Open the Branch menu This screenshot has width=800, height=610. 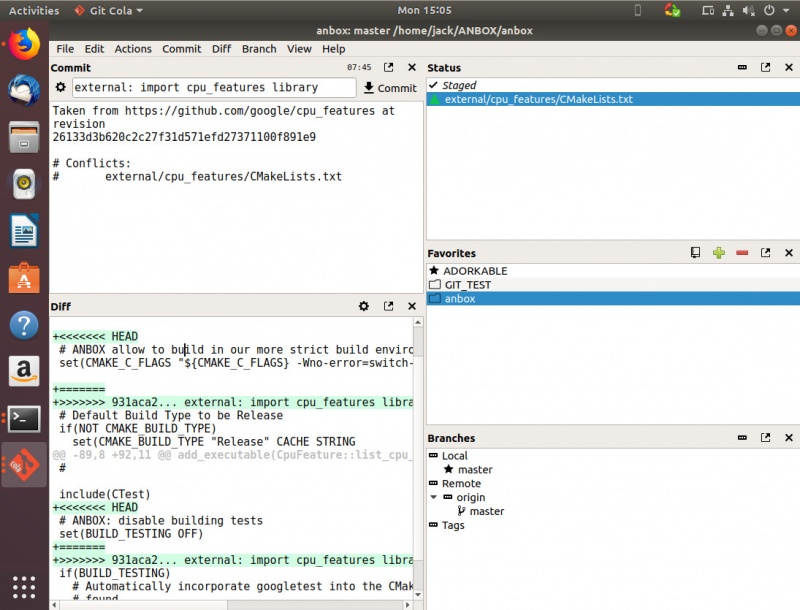[258, 48]
